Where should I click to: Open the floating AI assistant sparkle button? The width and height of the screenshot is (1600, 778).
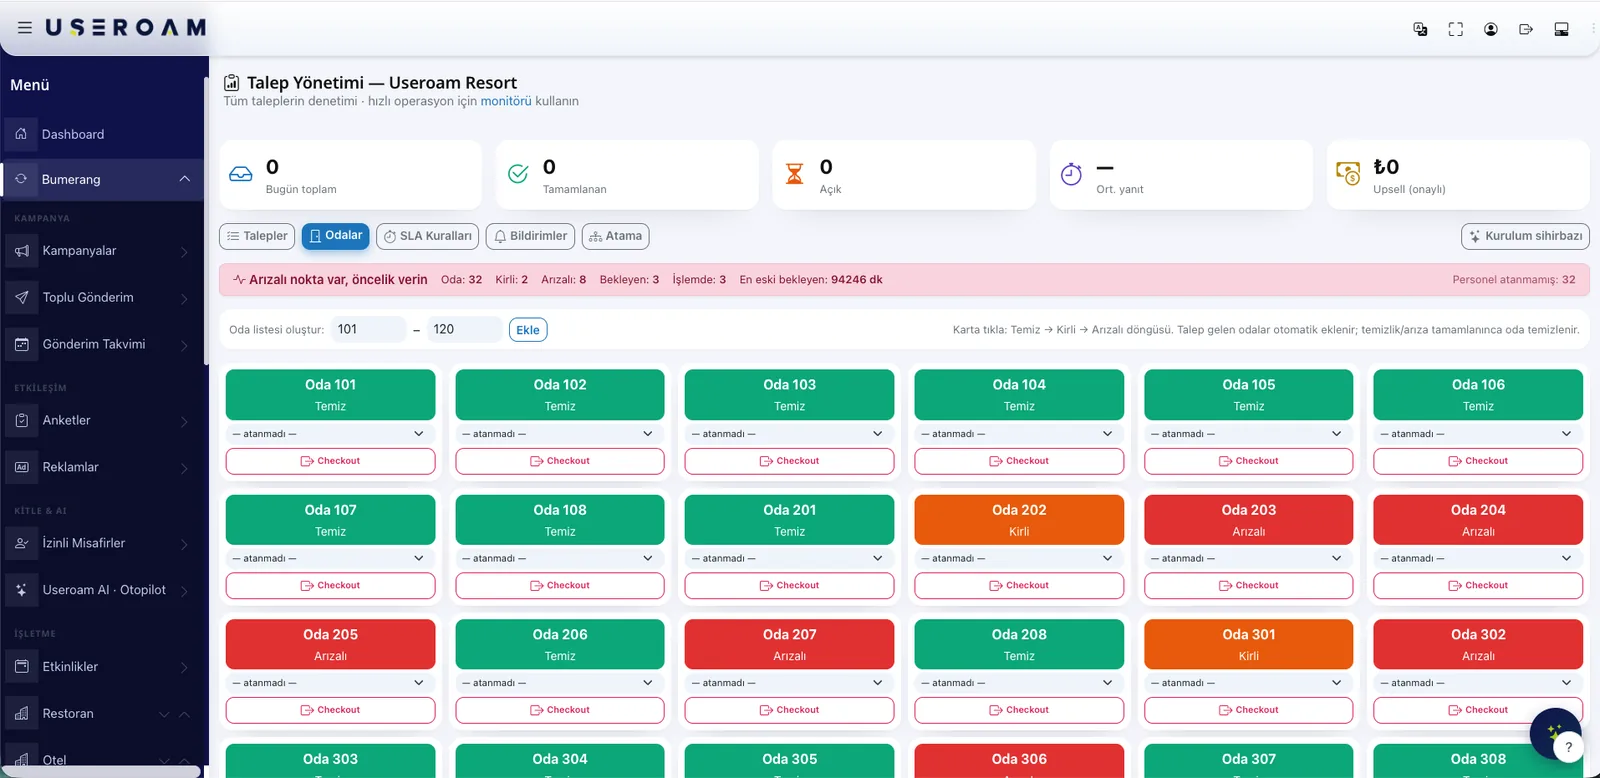pos(1555,733)
